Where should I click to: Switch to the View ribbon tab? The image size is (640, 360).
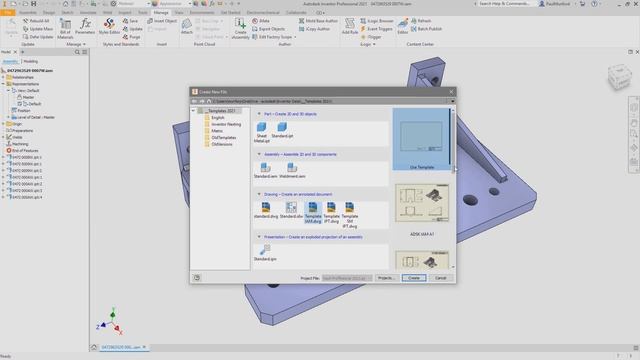[x=179, y=13]
